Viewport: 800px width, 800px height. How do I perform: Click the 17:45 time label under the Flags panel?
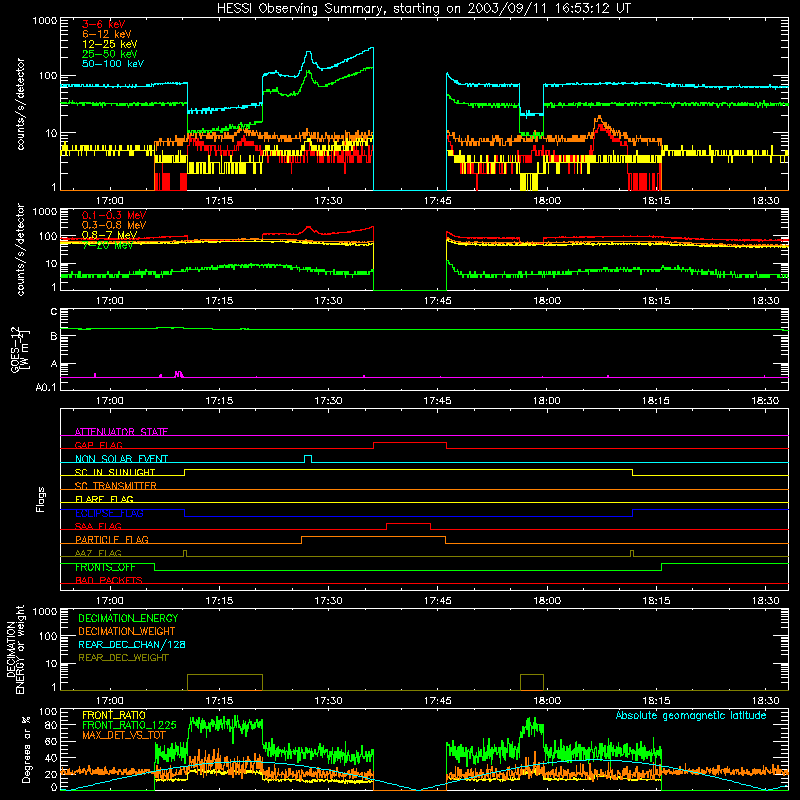[437, 601]
